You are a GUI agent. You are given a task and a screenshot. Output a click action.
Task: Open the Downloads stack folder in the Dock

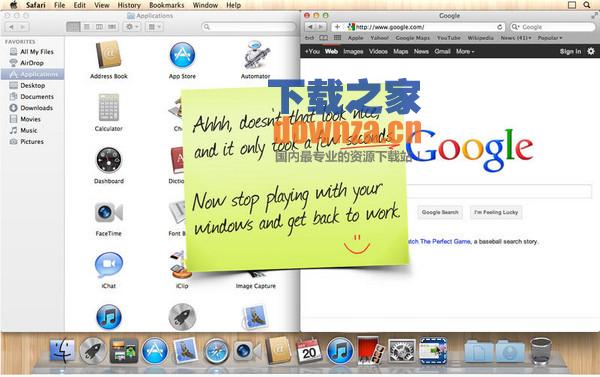pos(510,351)
